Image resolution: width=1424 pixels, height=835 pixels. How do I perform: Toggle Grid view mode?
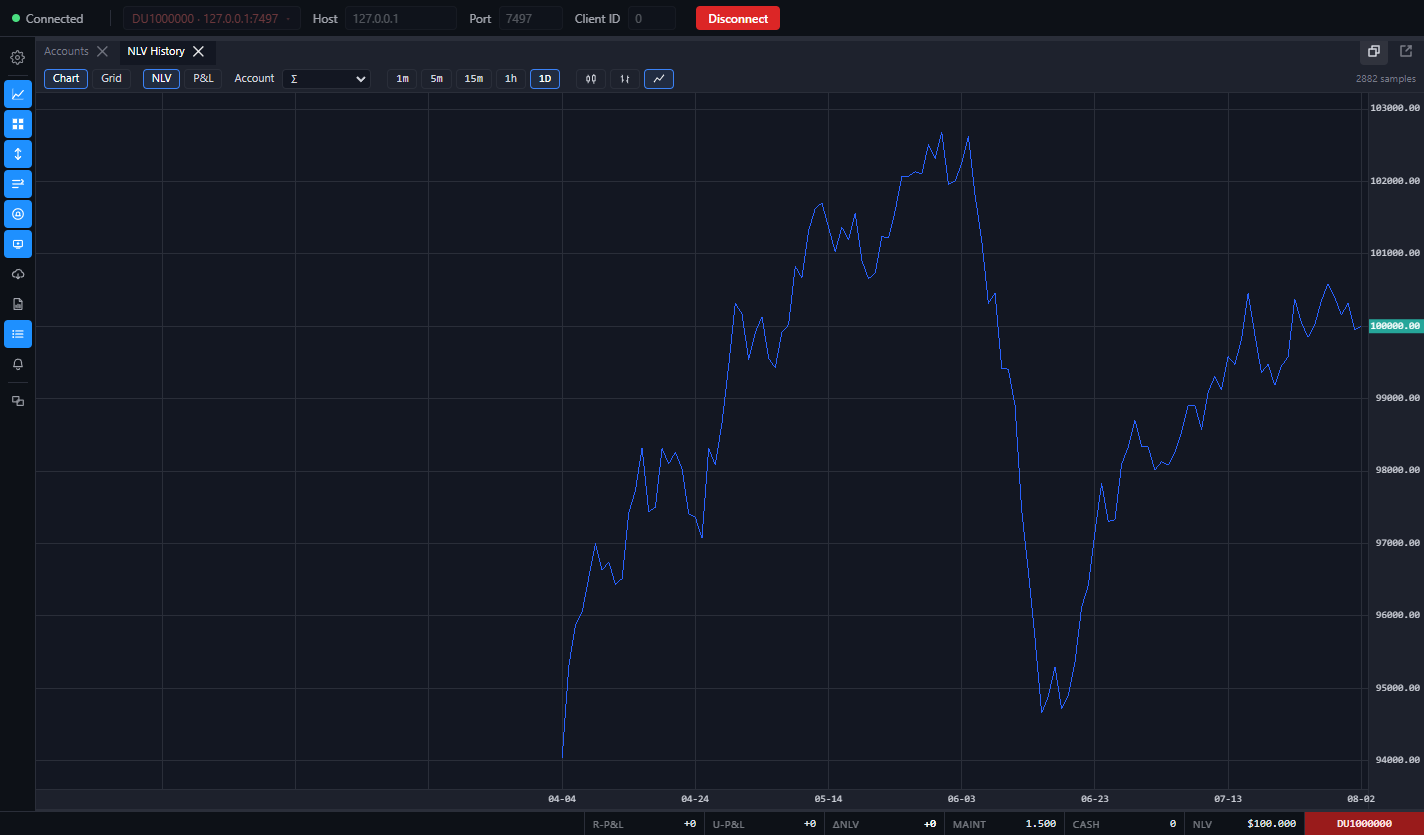click(x=111, y=79)
